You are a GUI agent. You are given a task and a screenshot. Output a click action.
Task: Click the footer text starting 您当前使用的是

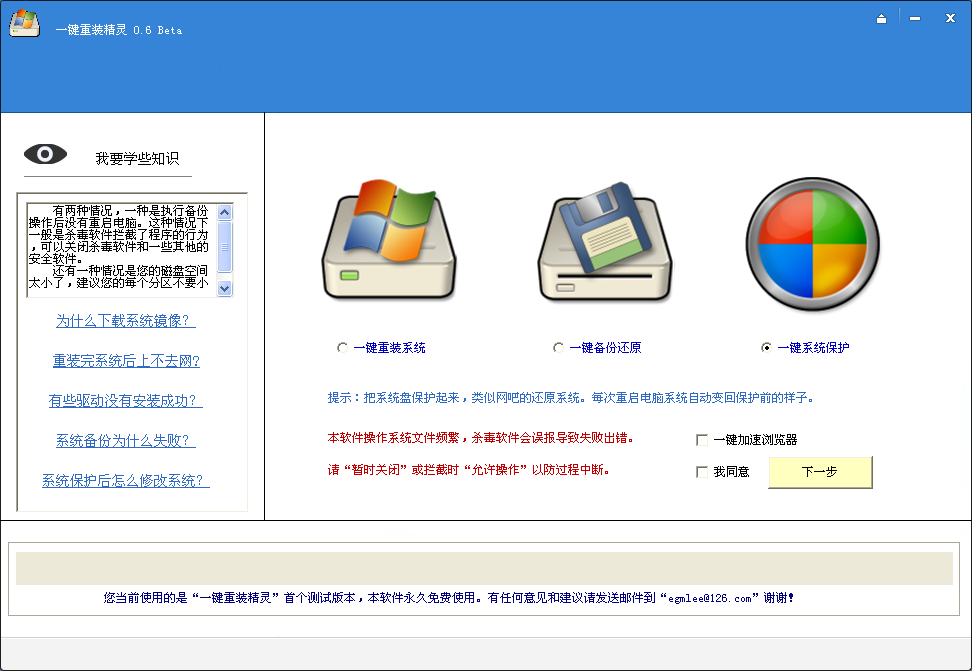coord(448,598)
